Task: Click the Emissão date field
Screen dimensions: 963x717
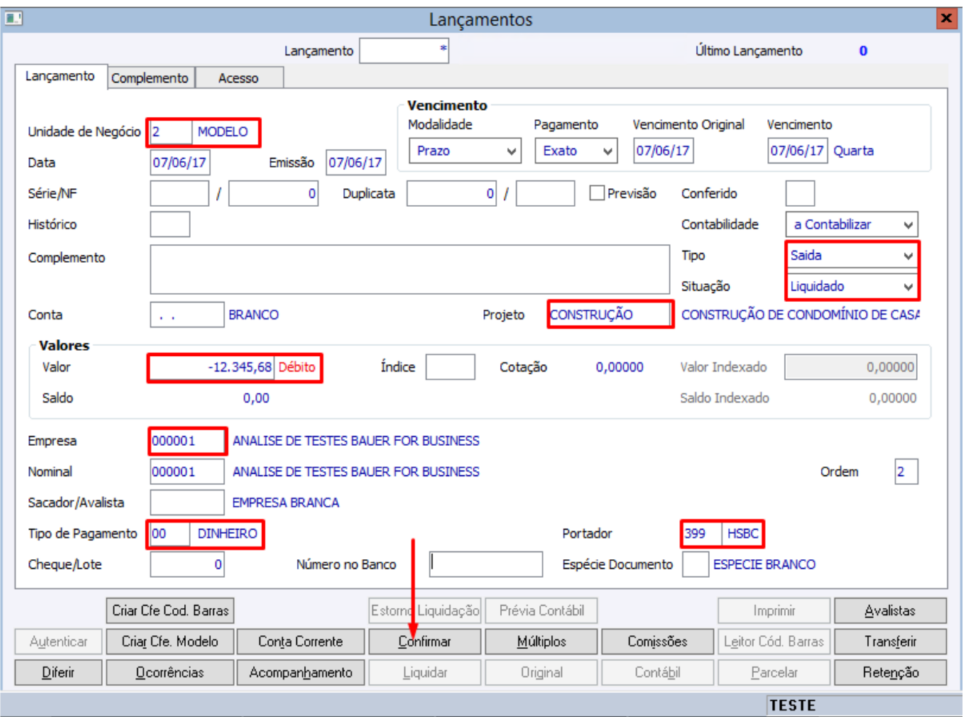Action: [356, 163]
